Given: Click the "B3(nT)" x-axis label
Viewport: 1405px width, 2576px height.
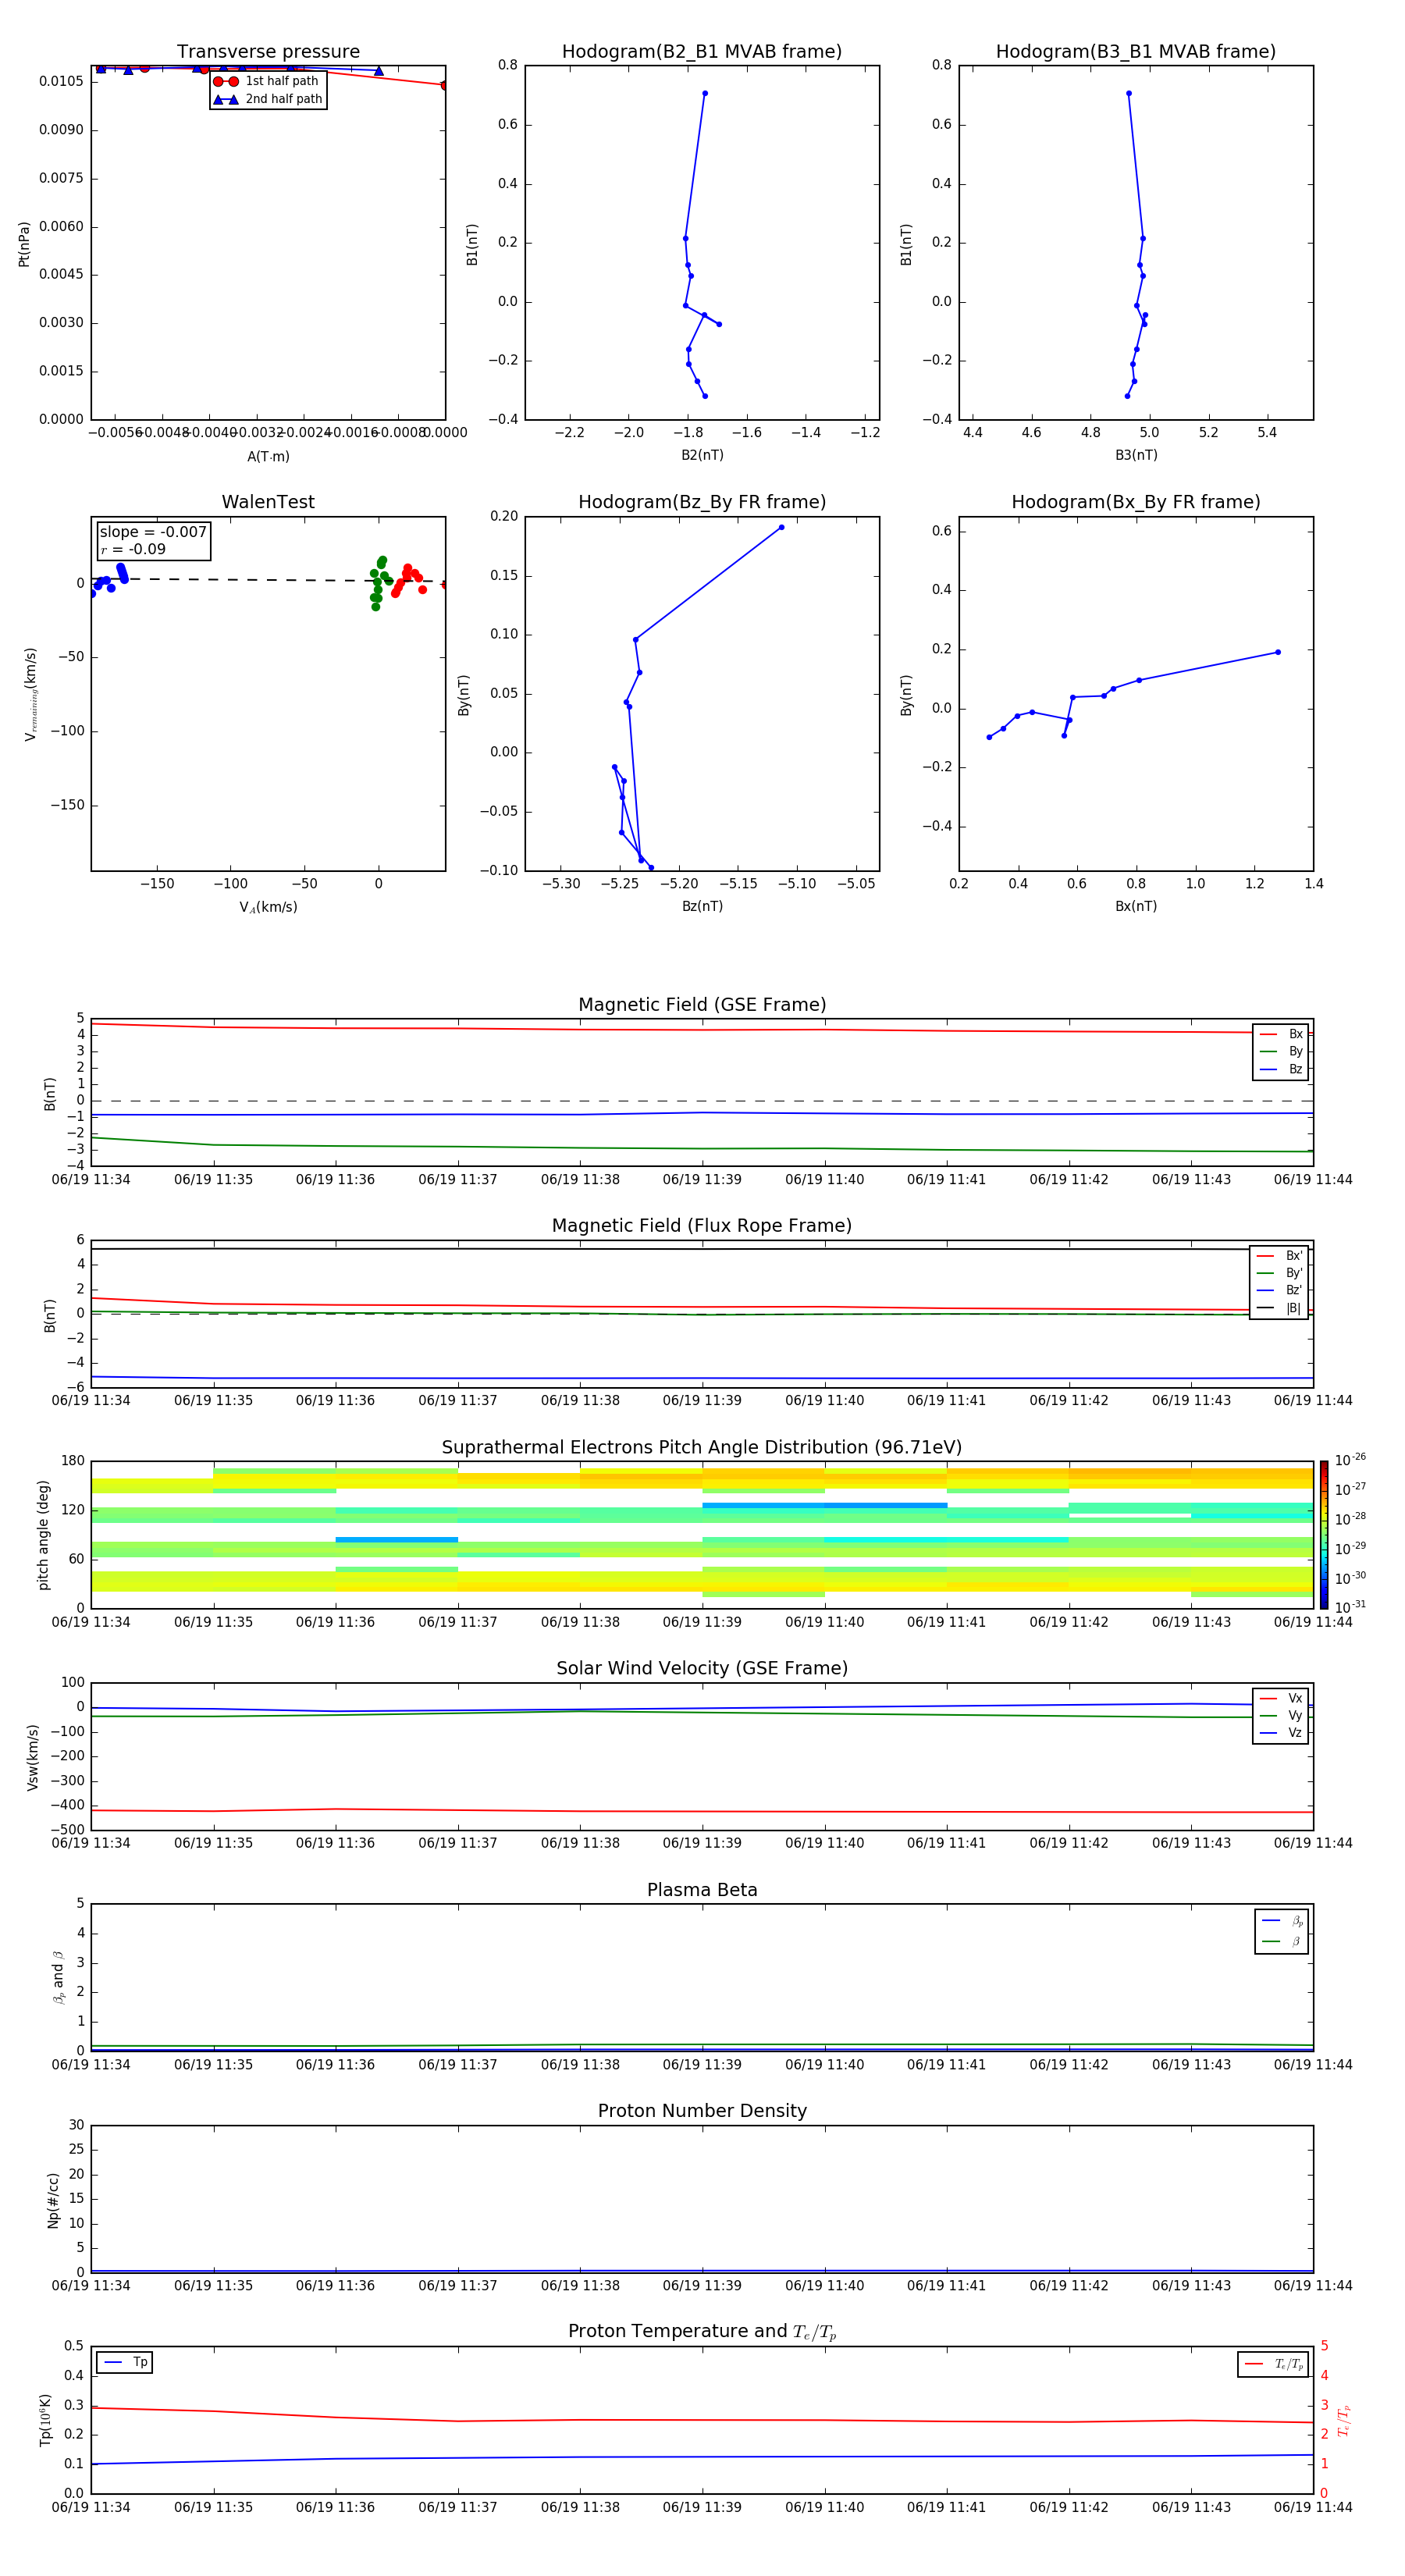Looking at the screenshot, I should (1136, 455).
